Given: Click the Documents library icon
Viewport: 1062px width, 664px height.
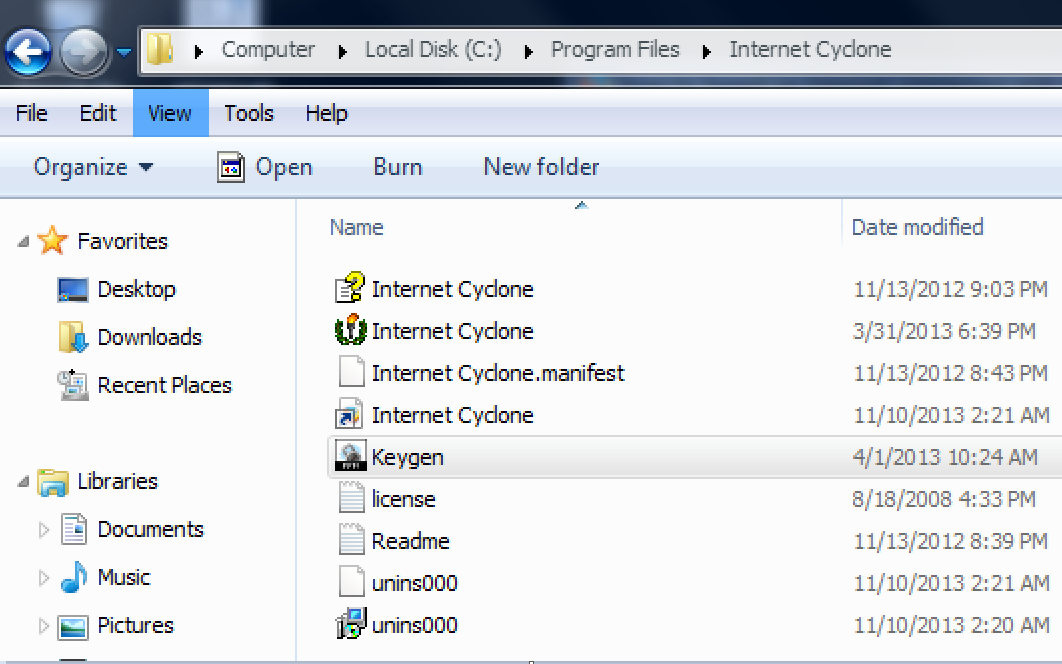Looking at the screenshot, I should [73, 529].
